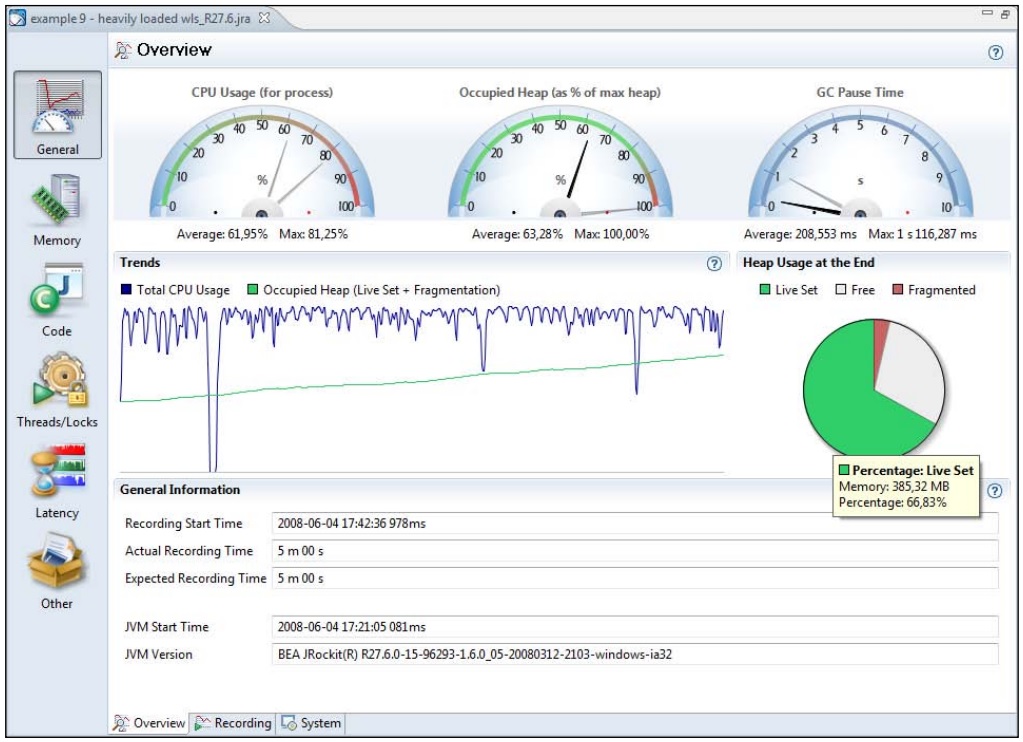Click the JVM Start Time field

coord(634,626)
